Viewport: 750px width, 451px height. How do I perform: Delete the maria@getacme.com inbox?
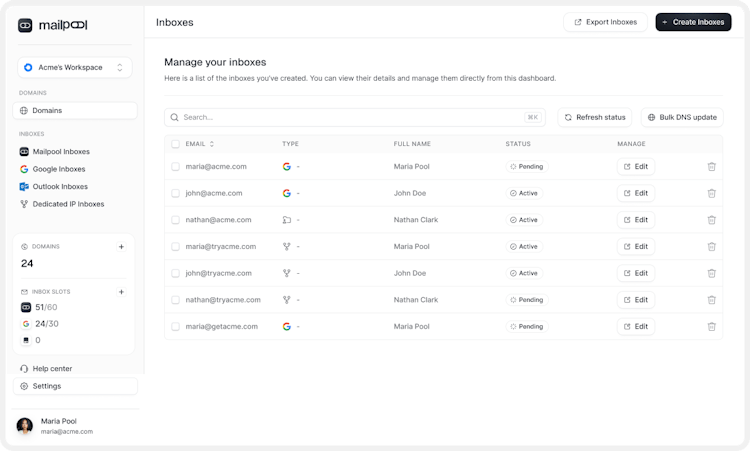coord(711,326)
